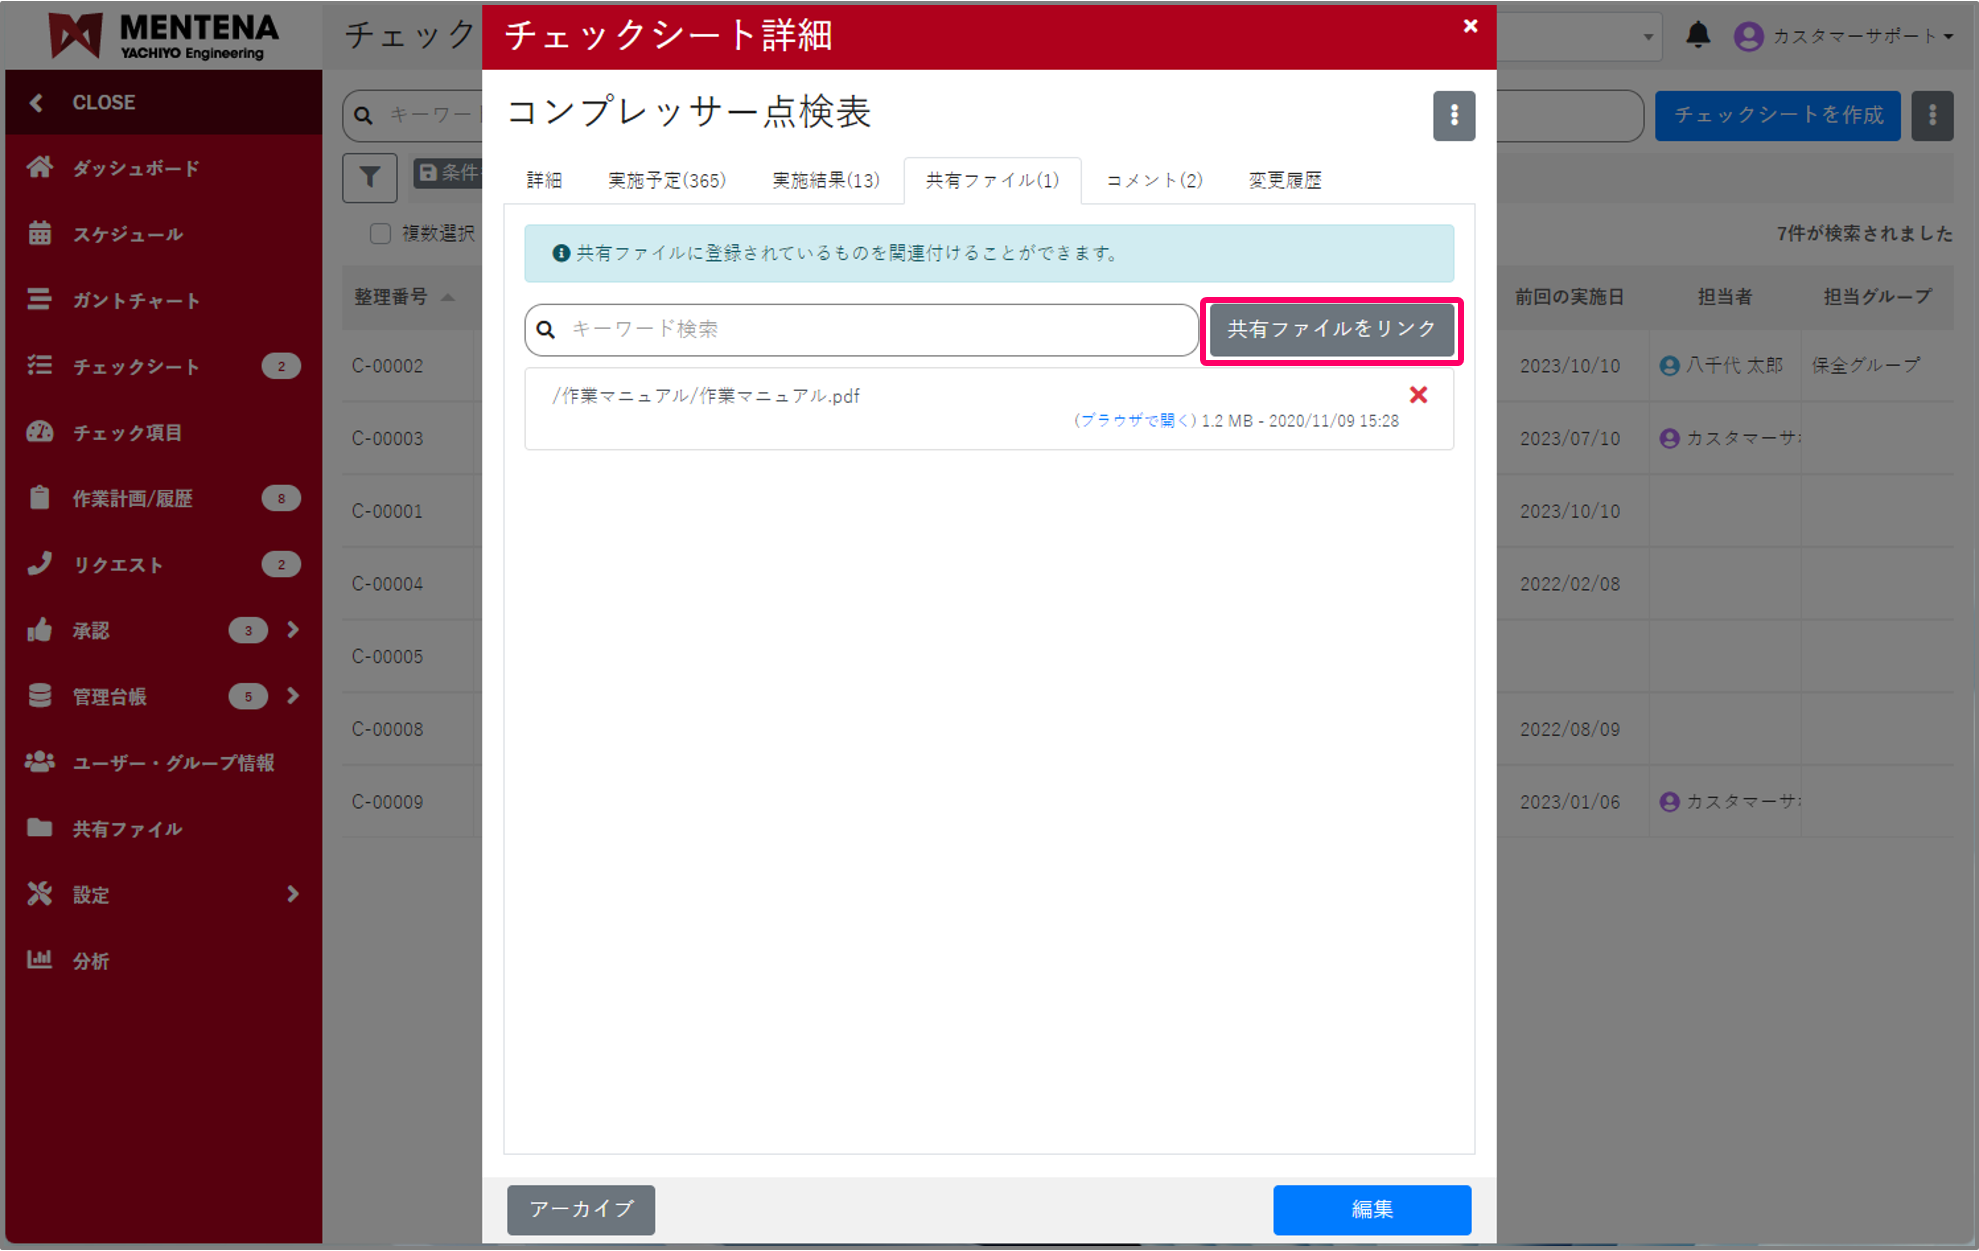This screenshot has height=1251, width=1979.
Task: Open the ガントチャート view icon
Action: coord(40,299)
